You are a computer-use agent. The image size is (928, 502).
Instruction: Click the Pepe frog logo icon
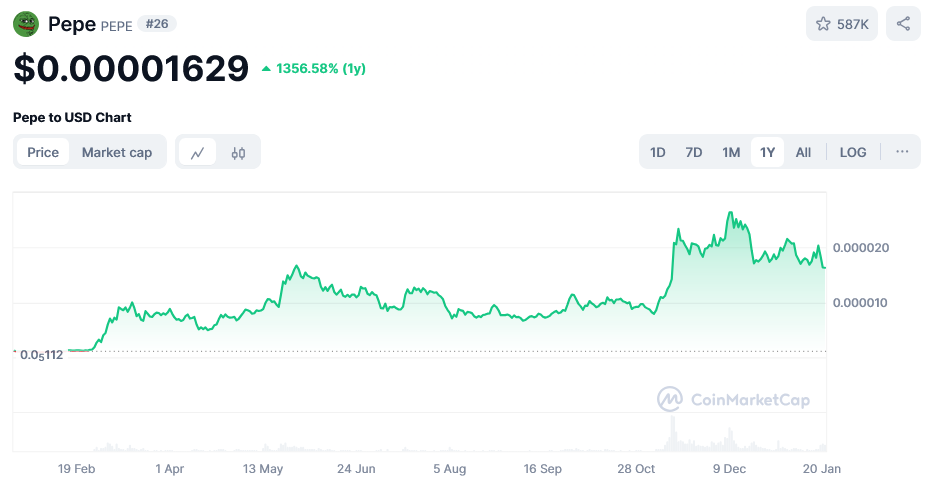(x=26, y=24)
